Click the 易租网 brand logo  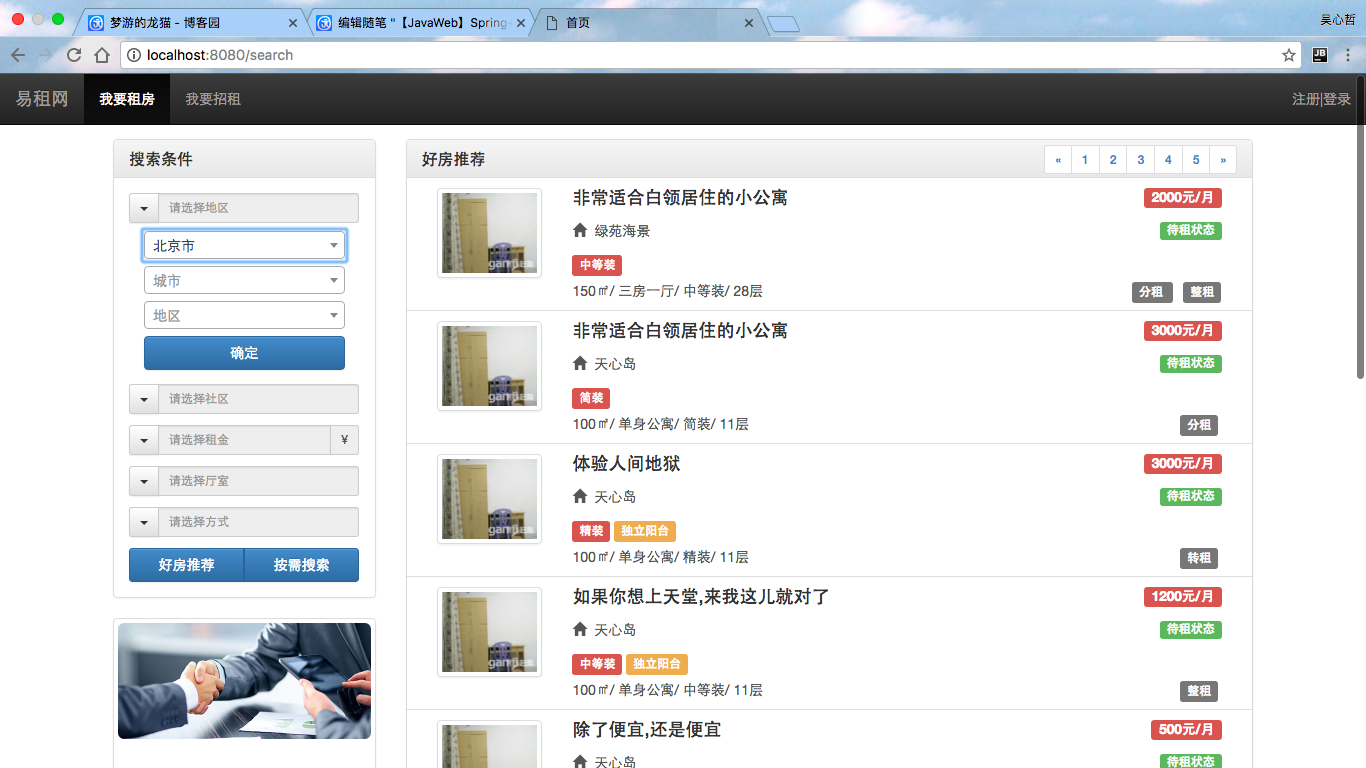42,99
